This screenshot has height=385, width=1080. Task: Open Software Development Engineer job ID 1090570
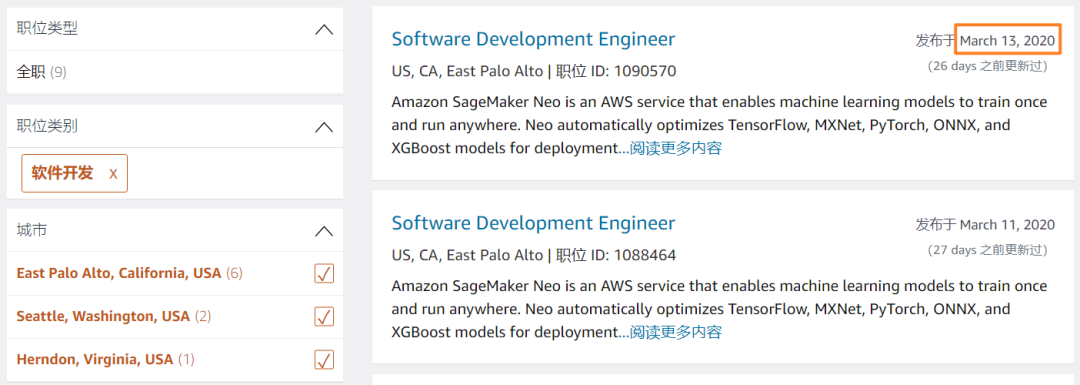[x=533, y=39]
